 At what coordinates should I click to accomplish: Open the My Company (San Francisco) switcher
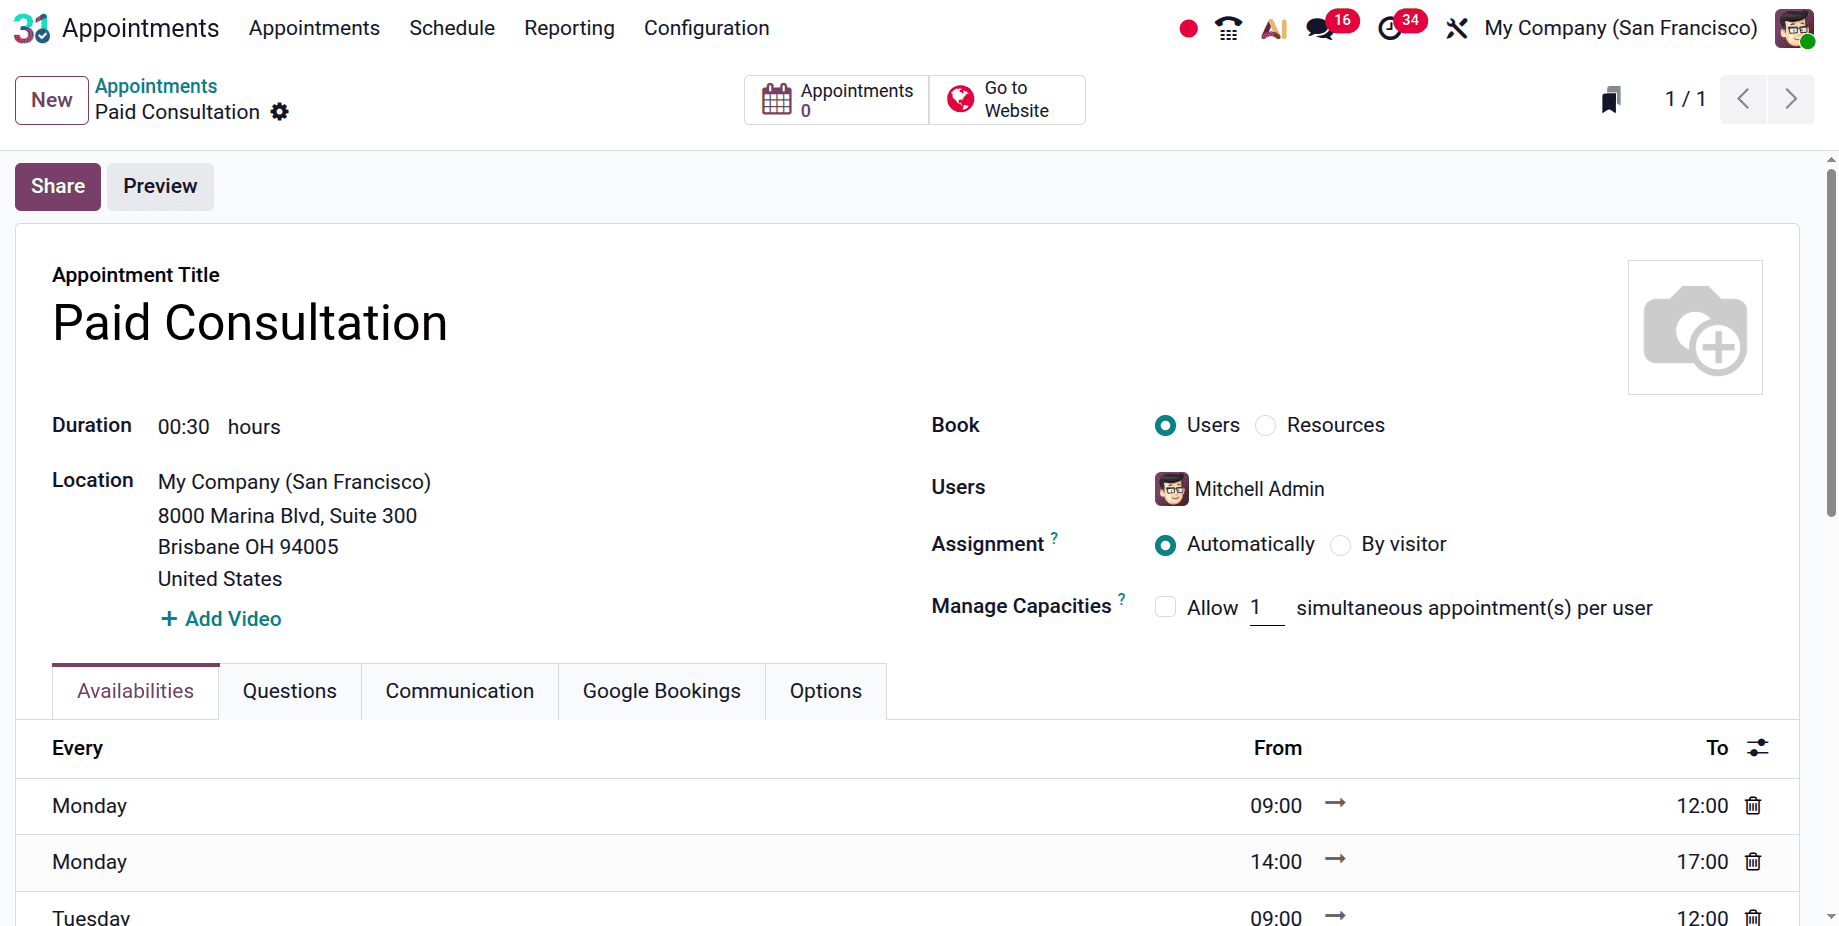click(1620, 28)
